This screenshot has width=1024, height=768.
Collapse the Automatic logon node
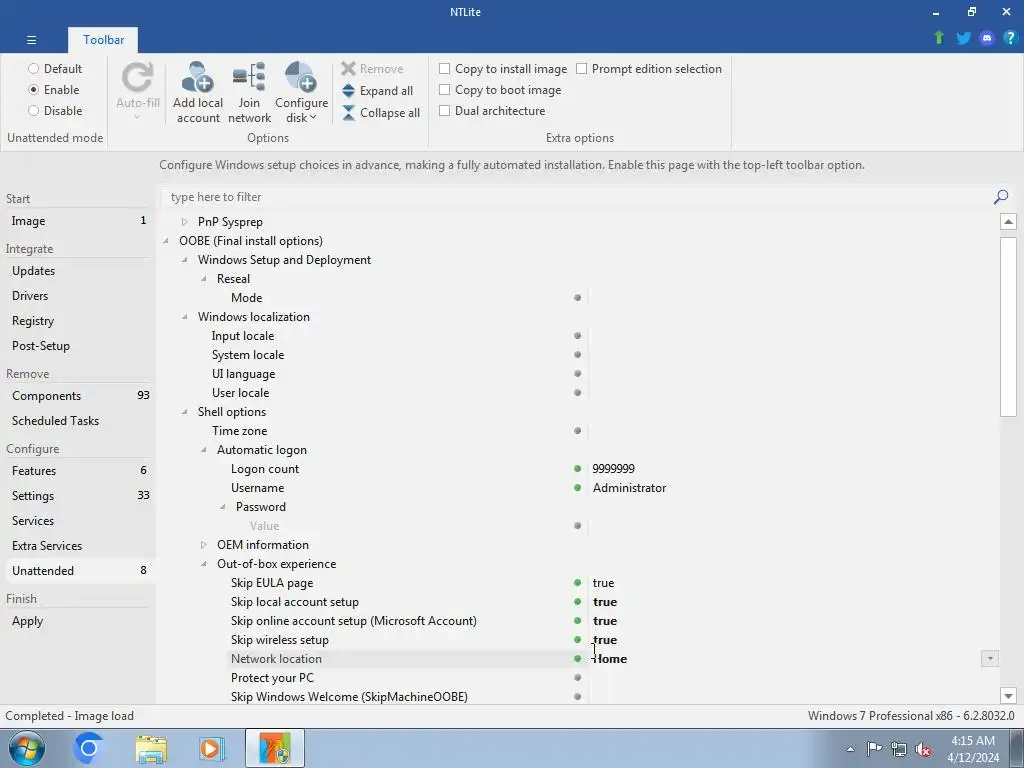click(203, 450)
